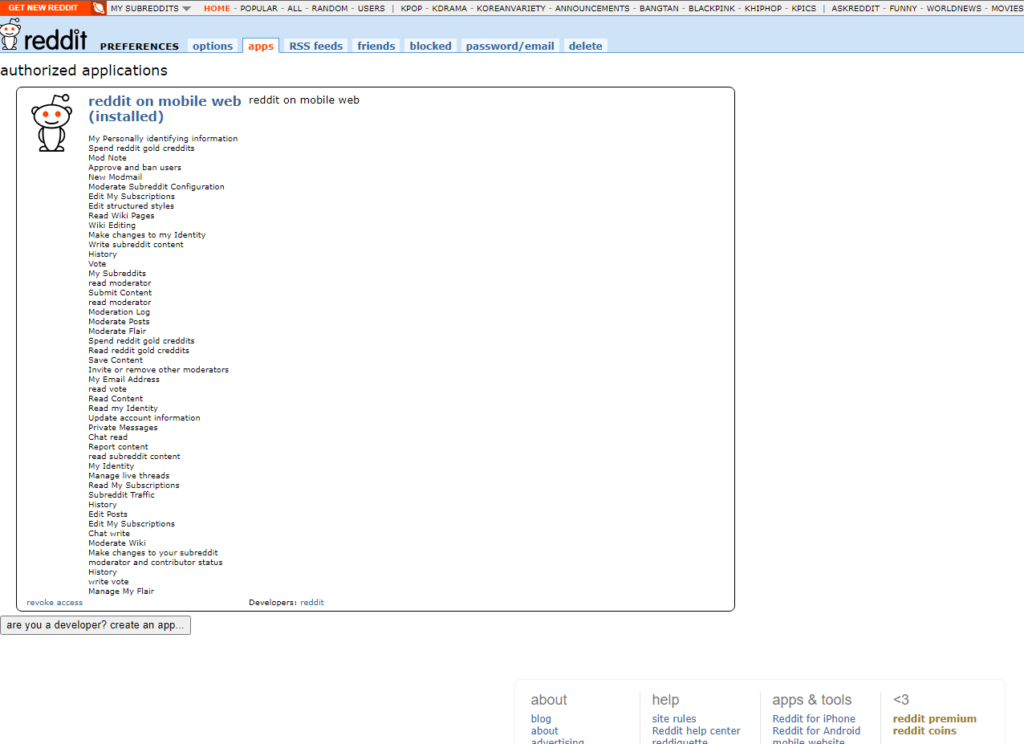Open the reddit premium link

[935, 719]
